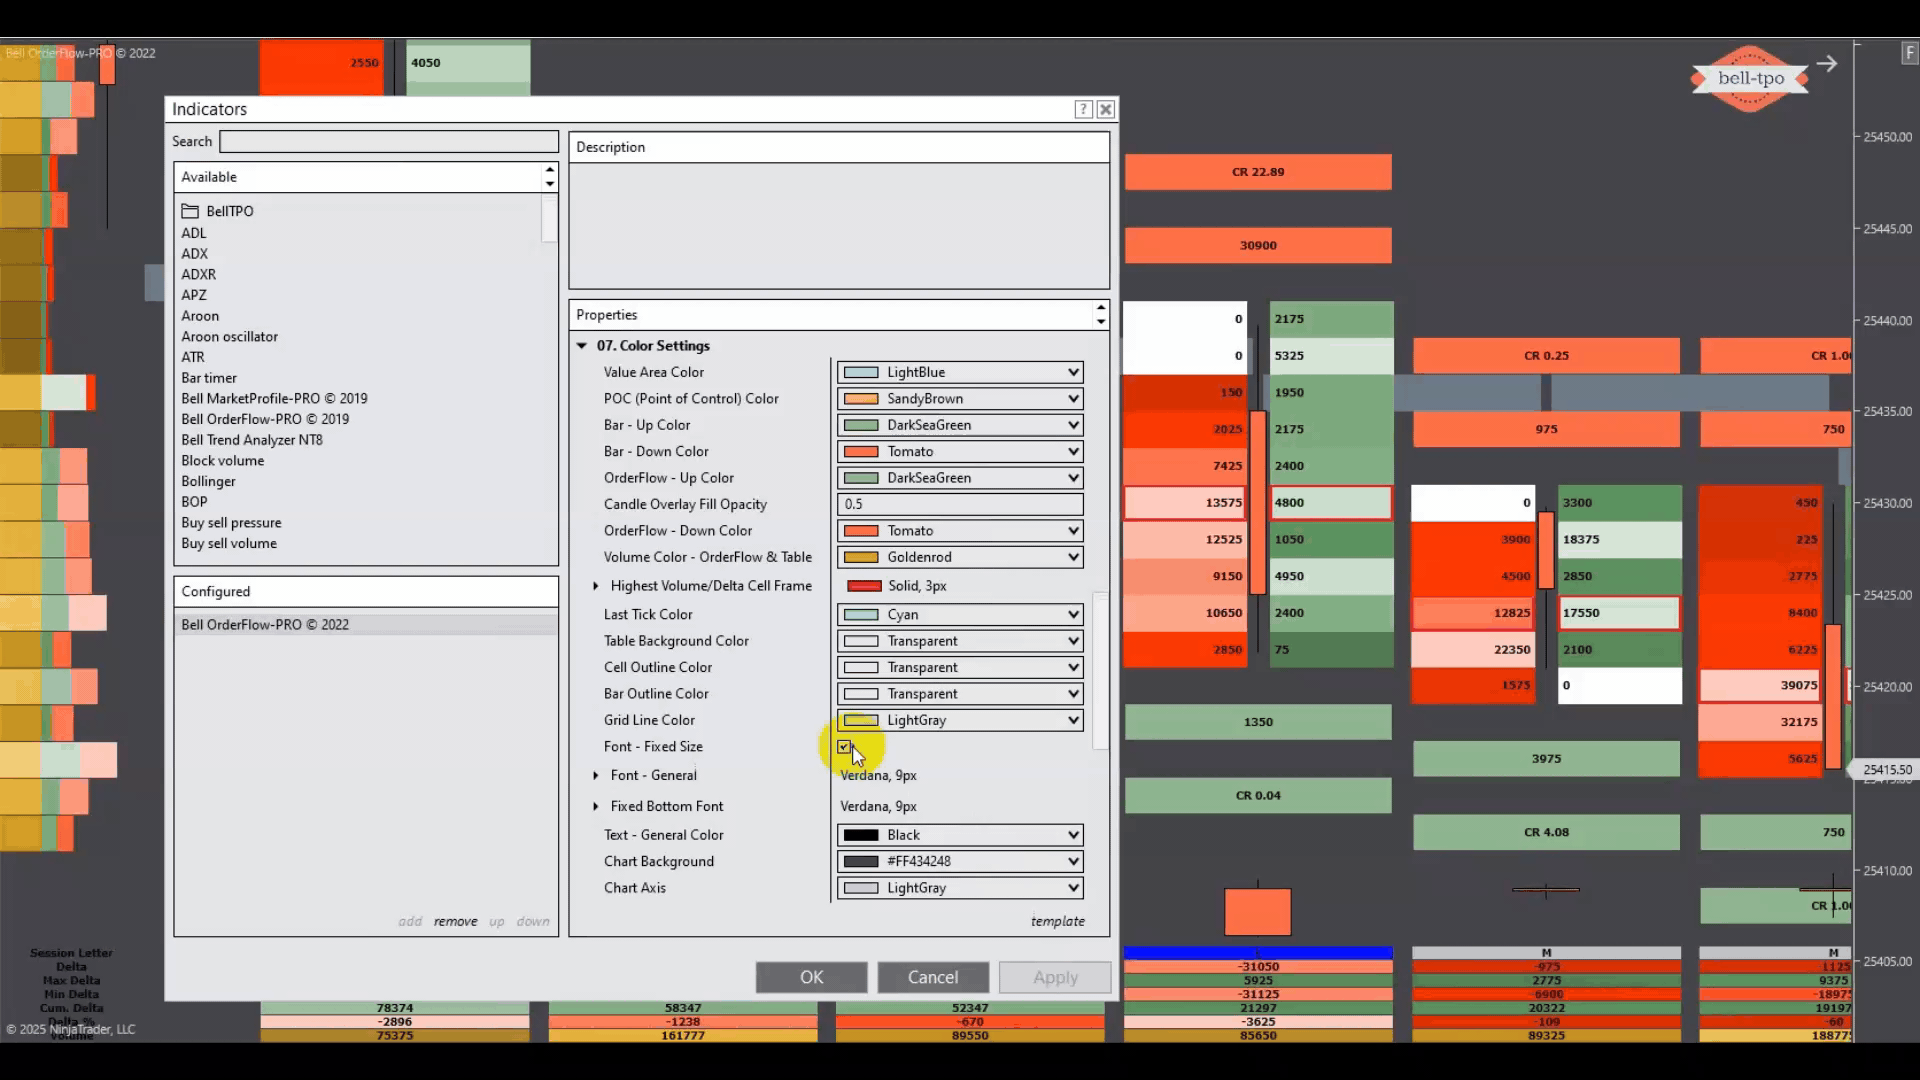Click the bell-tpo logo badge
Viewport: 1920px width, 1080px height.
[x=1750, y=78]
